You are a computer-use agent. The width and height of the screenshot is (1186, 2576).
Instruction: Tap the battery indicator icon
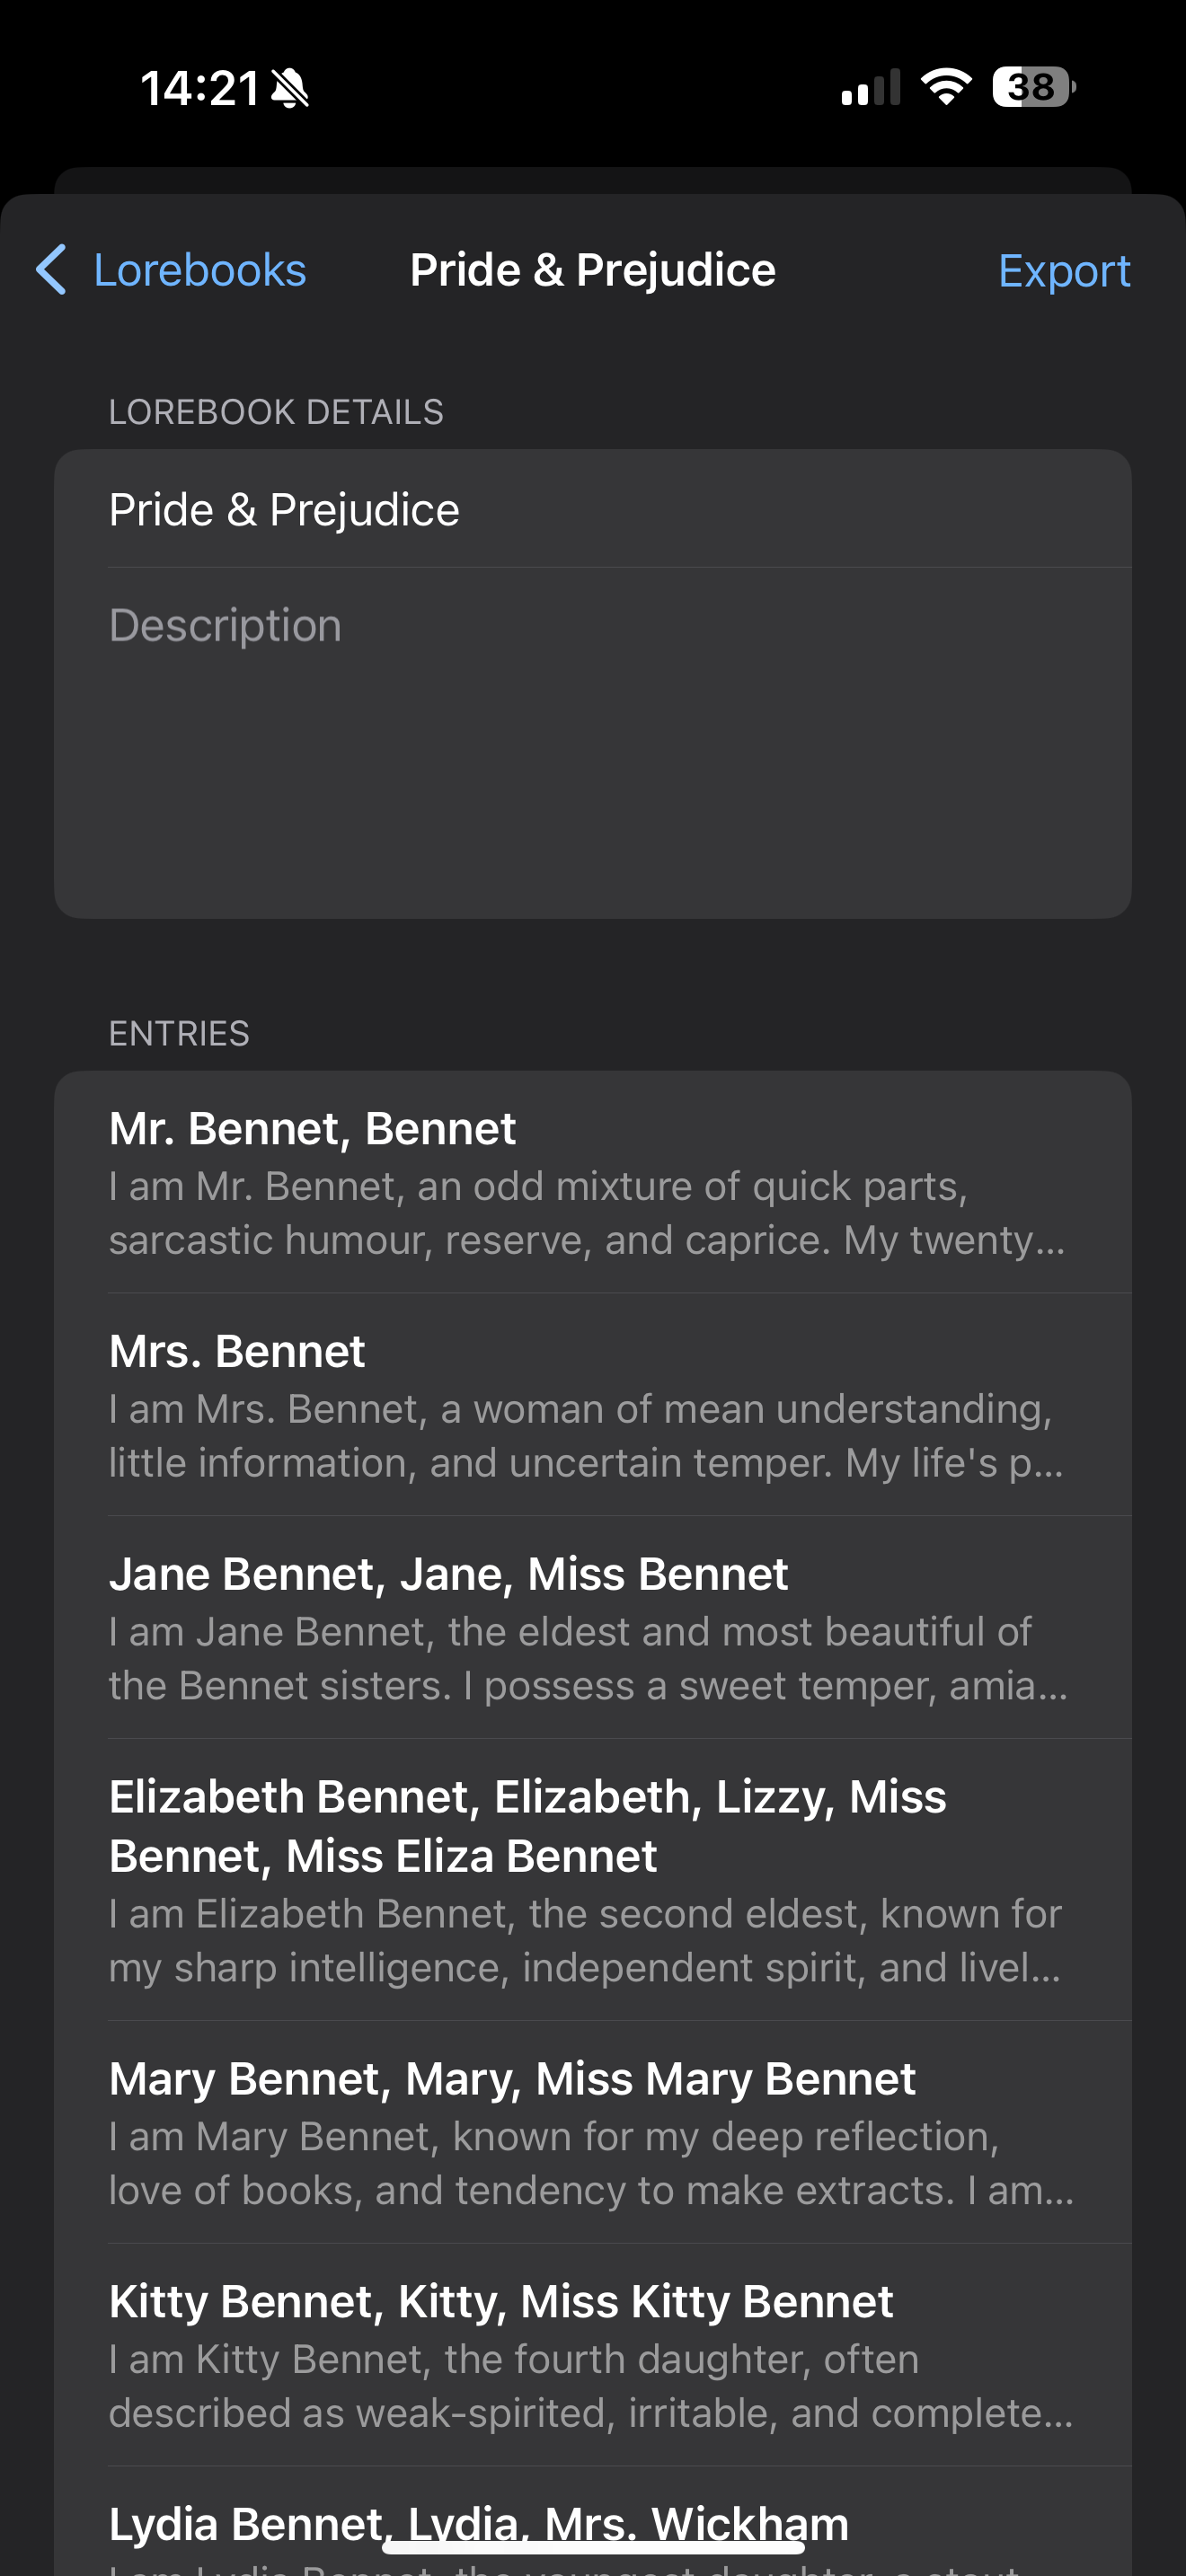1034,87
